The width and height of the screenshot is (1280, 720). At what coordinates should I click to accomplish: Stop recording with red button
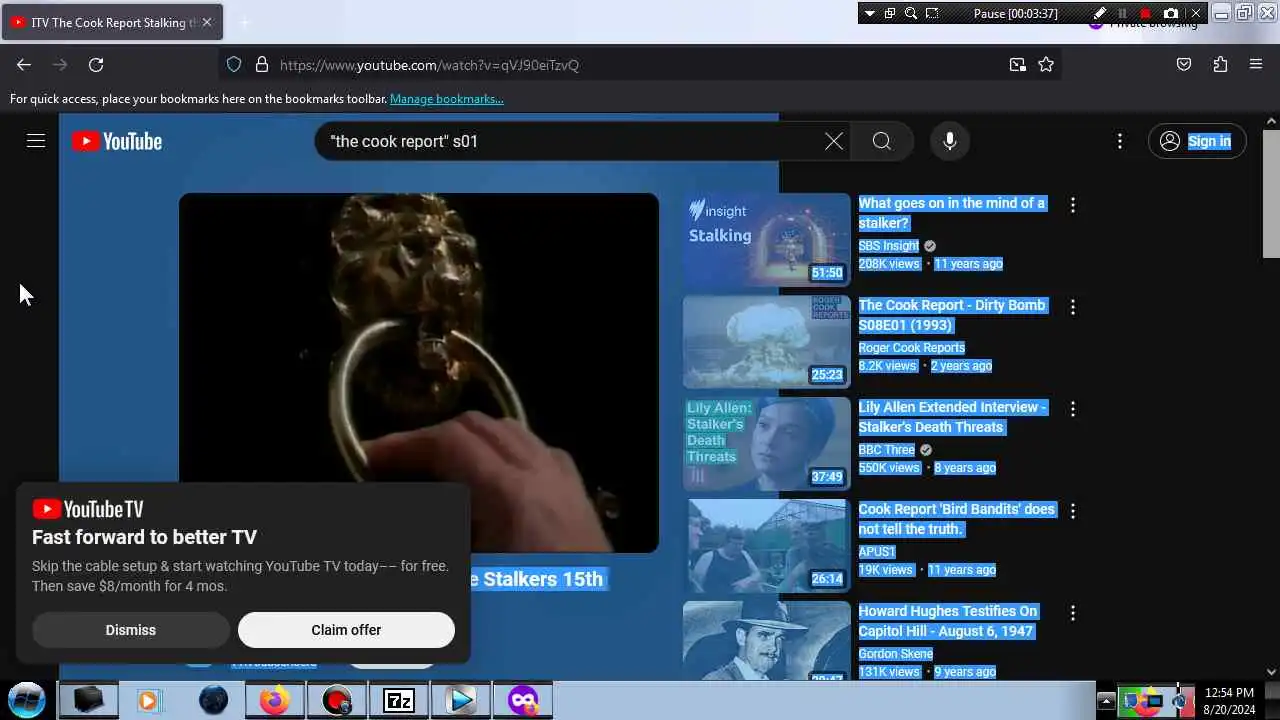pyautogui.click(x=1146, y=13)
